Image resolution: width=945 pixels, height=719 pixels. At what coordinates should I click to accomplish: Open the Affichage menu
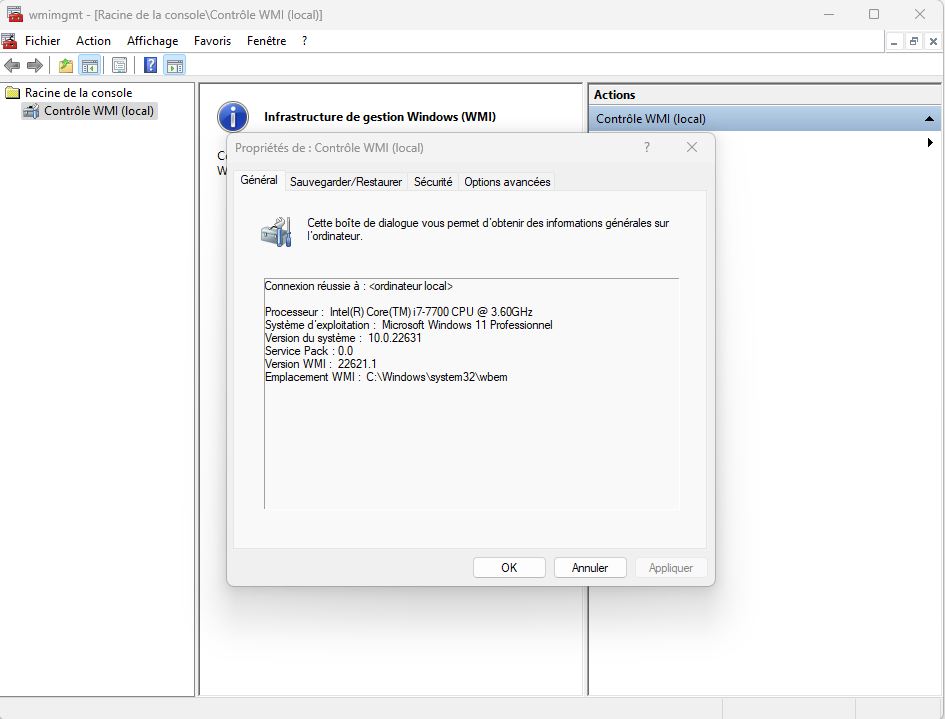[x=152, y=41]
